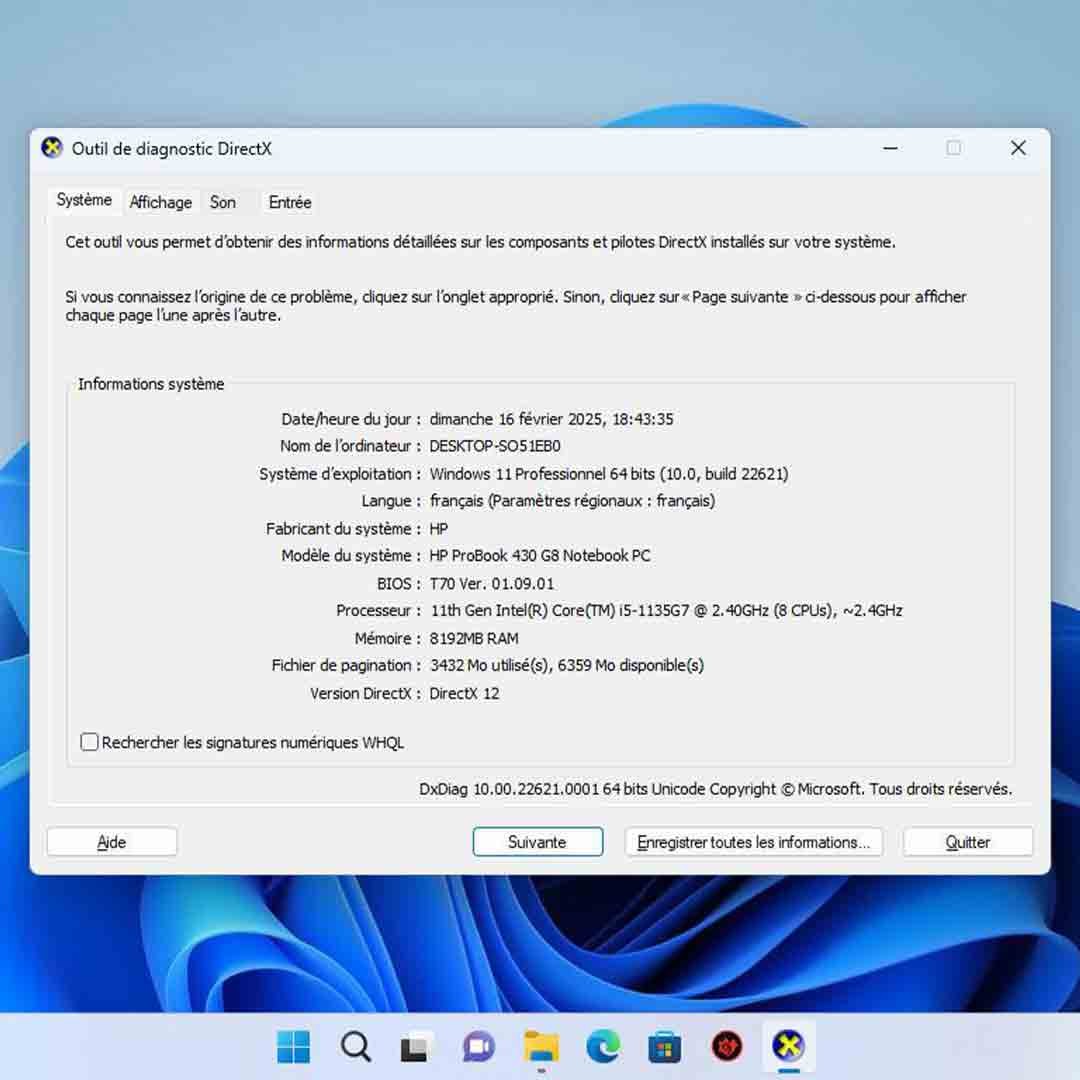
Task: Open the red round taskbar app
Action: click(727, 1047)
